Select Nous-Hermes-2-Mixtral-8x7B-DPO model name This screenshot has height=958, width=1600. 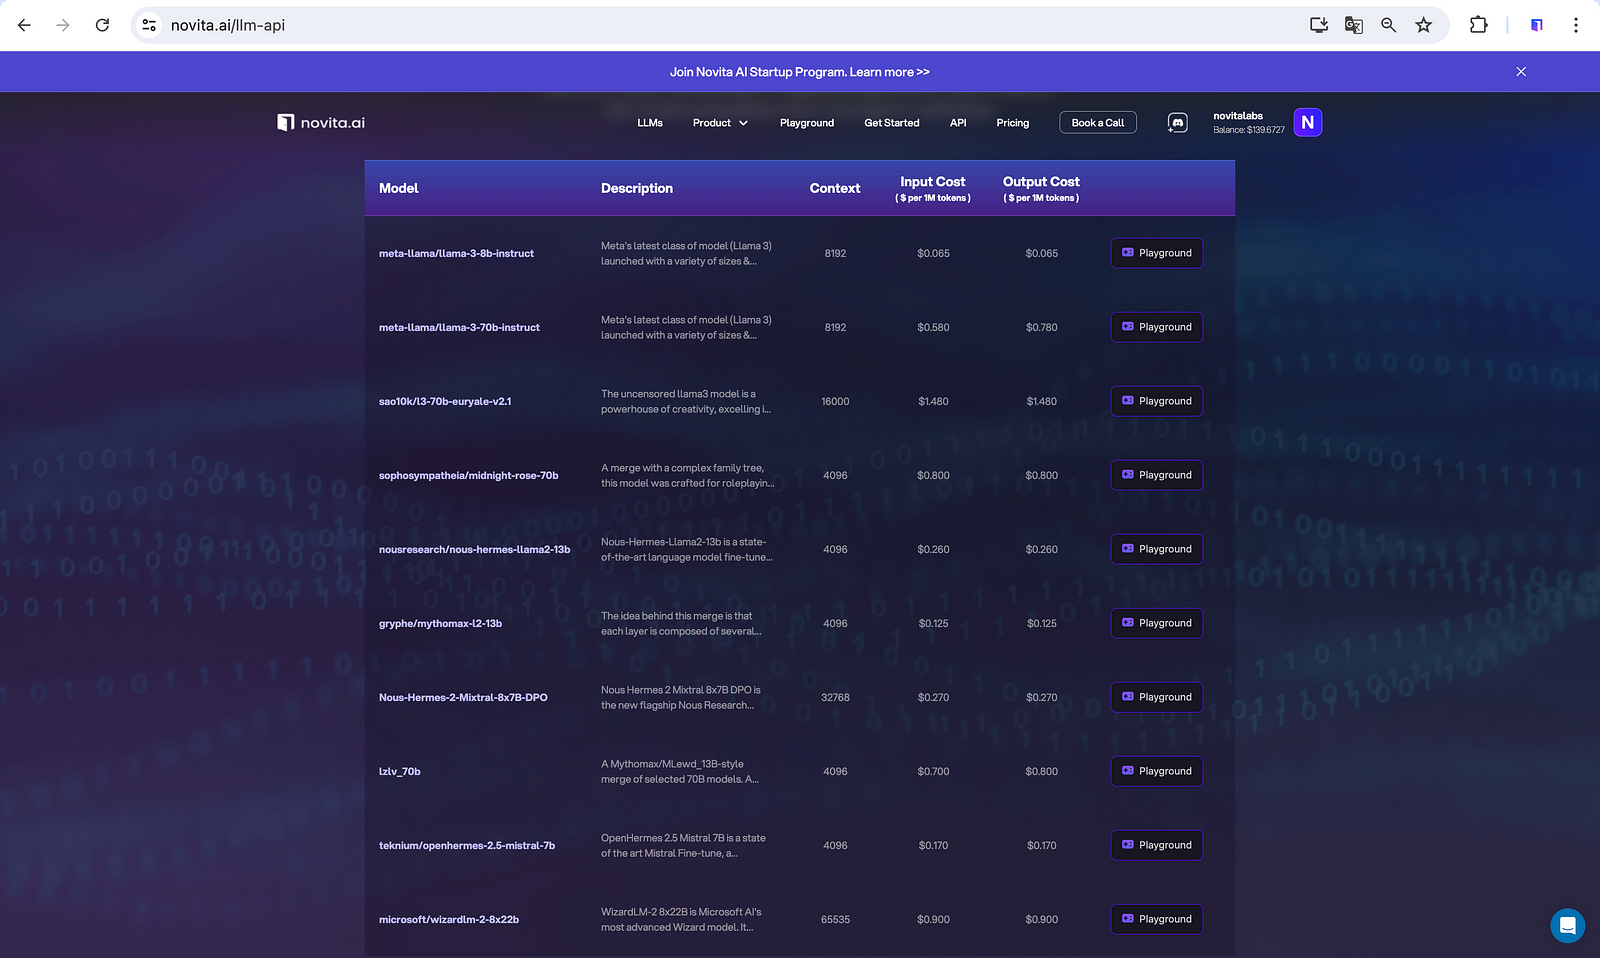[x=463, y=698]
